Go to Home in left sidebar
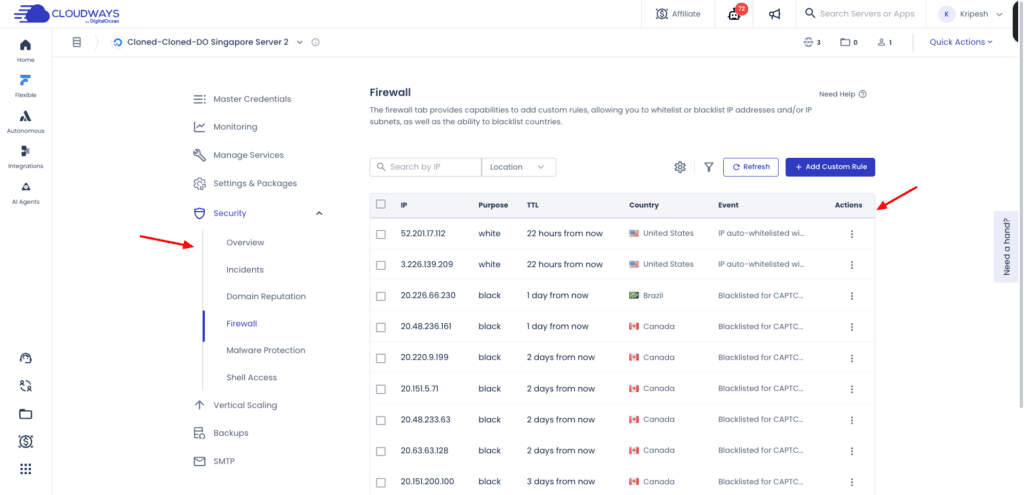This screenshot has width=1024, height=495. tap(25, 51)
